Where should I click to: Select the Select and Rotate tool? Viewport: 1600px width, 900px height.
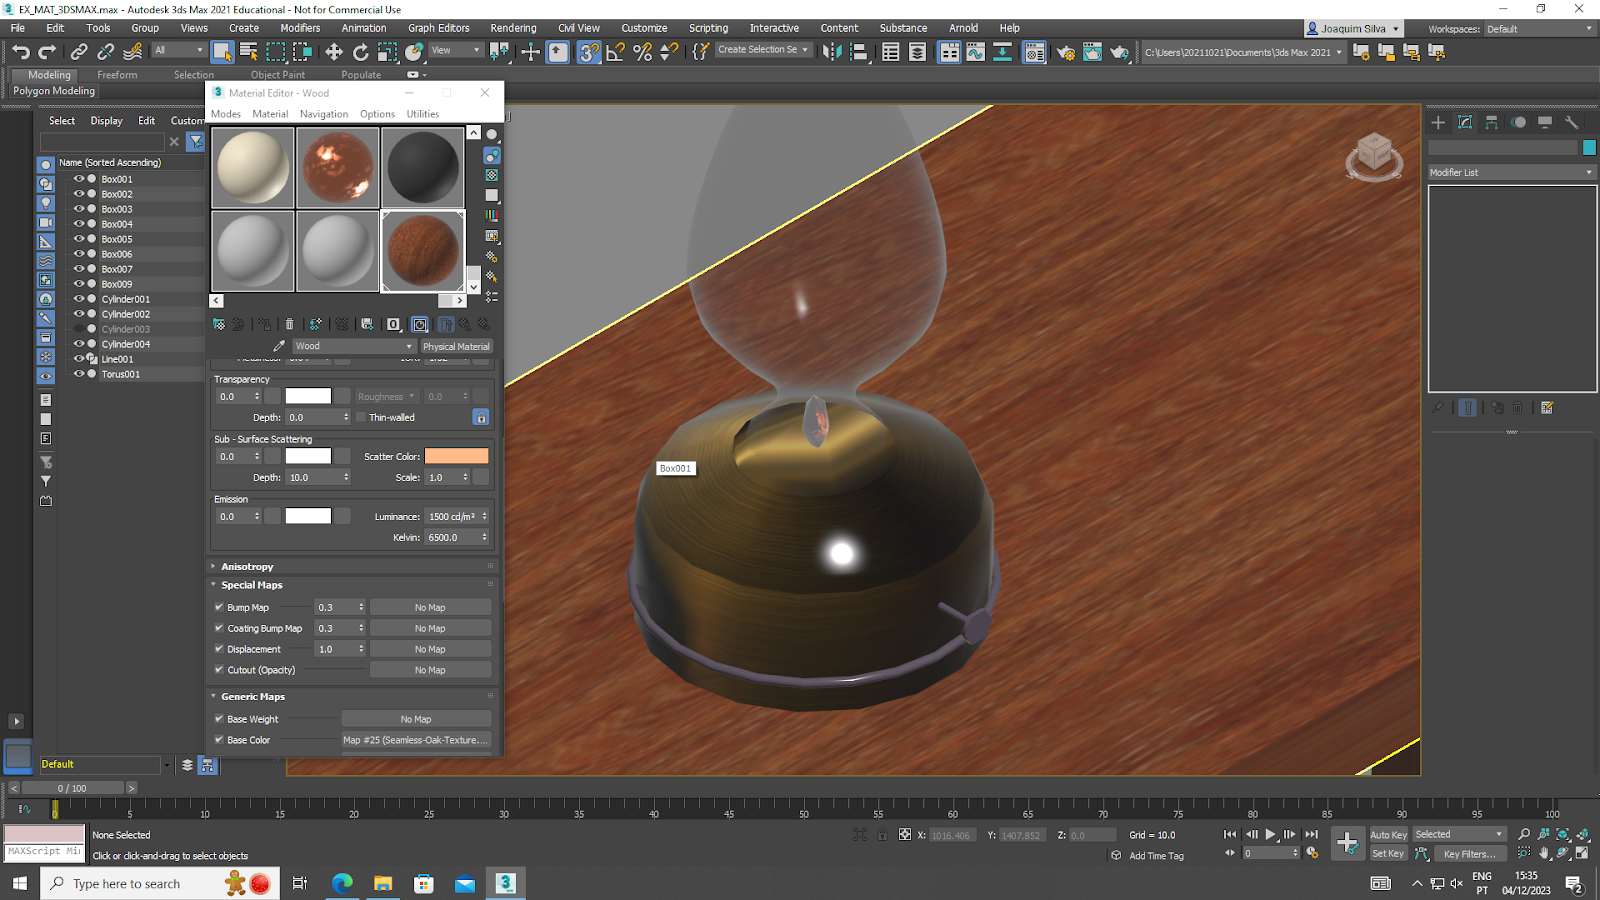pos(361,52)
